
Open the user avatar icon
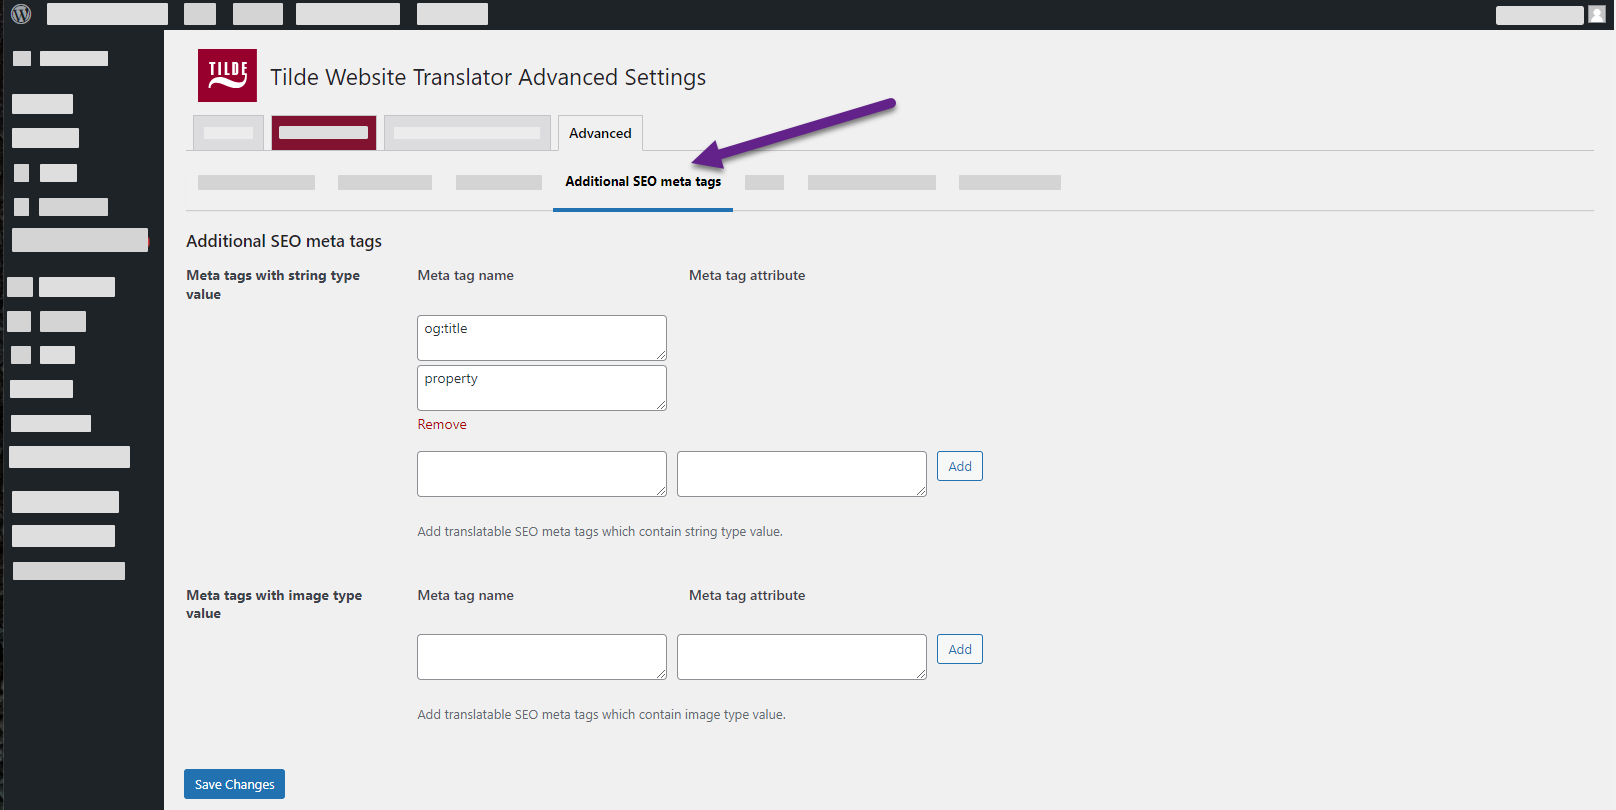tap(1596, 14)
